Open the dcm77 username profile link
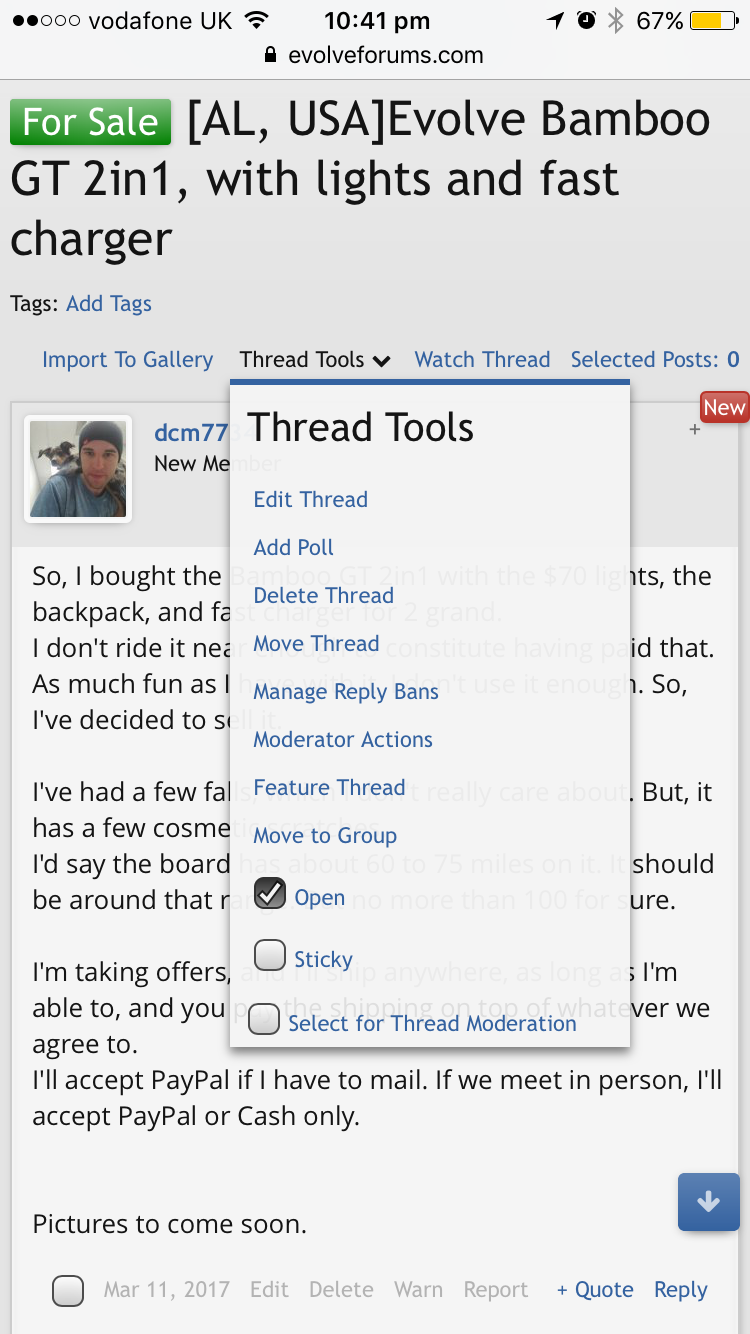The width and height of the screenshot is (750, 1334). coord(192,434)
